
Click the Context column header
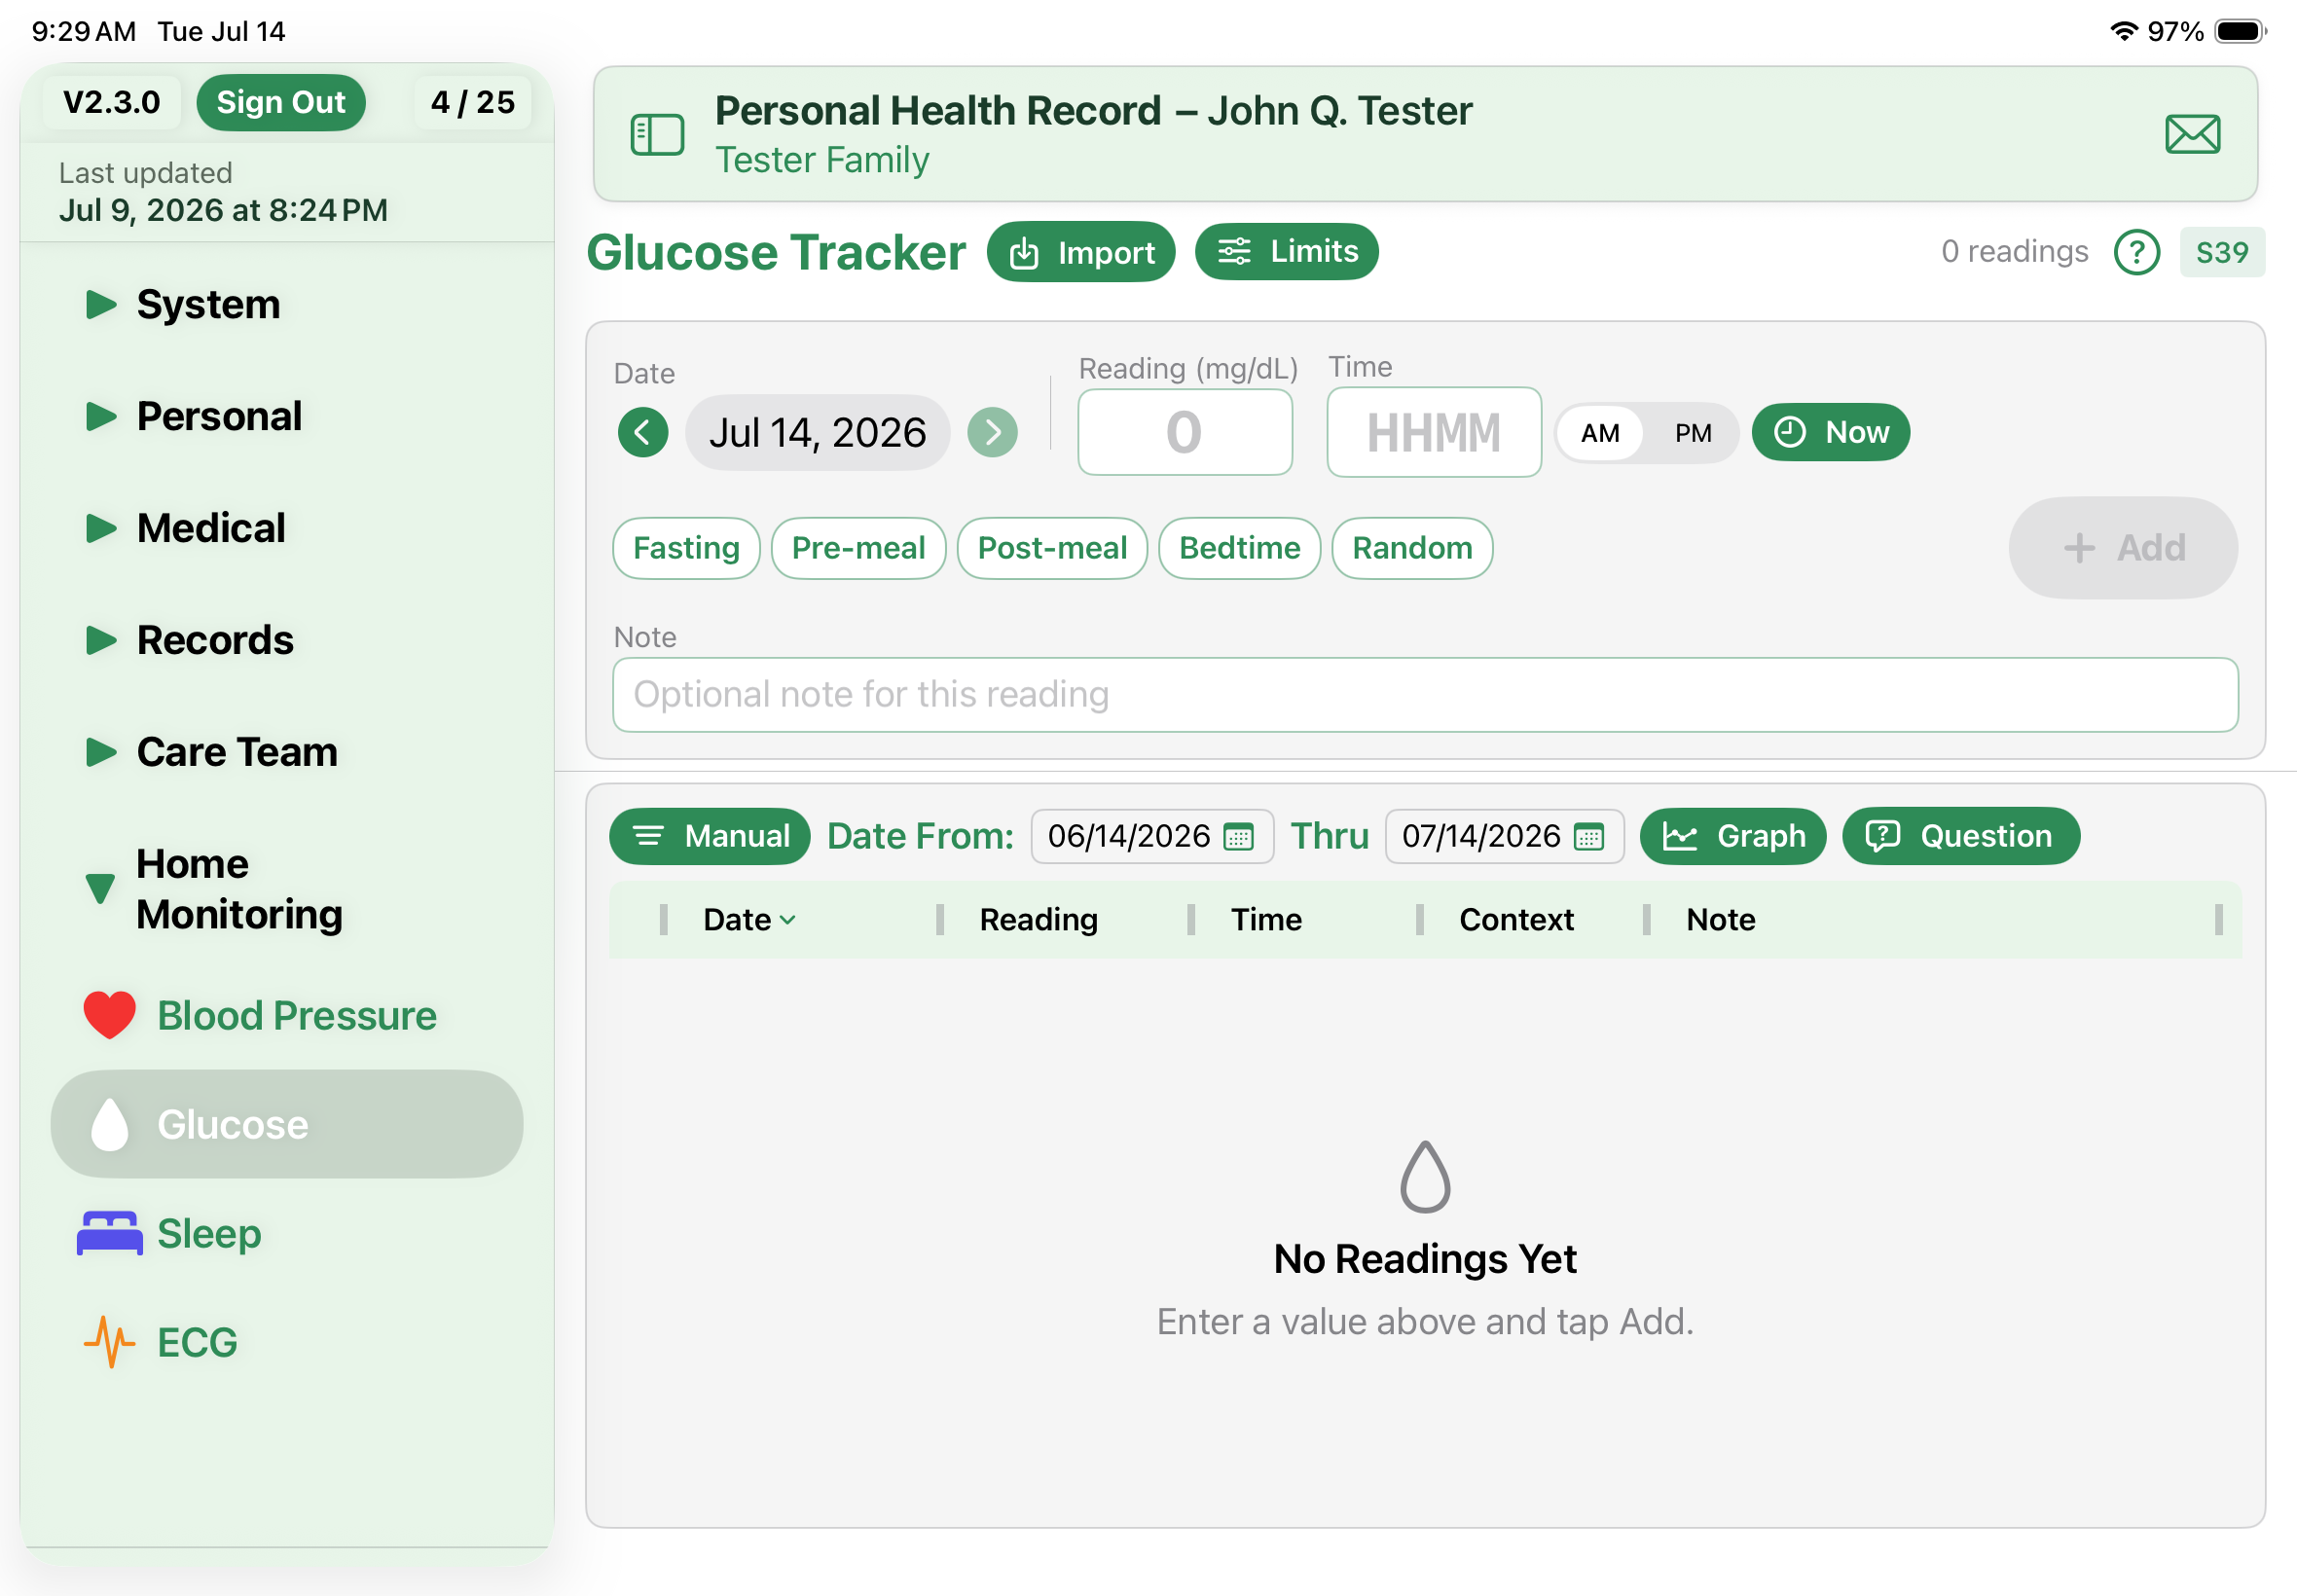[x=1516, y=919]
